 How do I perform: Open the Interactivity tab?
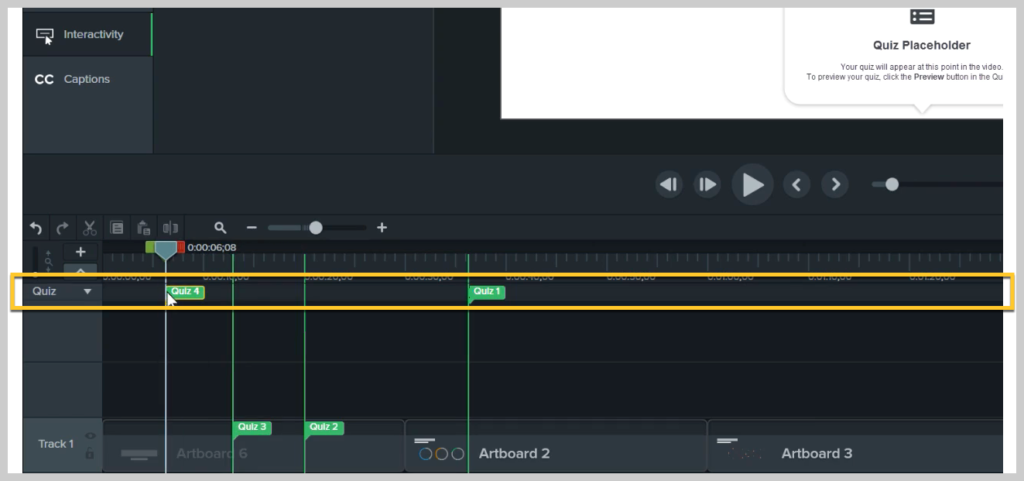click(x=87, y=35)
